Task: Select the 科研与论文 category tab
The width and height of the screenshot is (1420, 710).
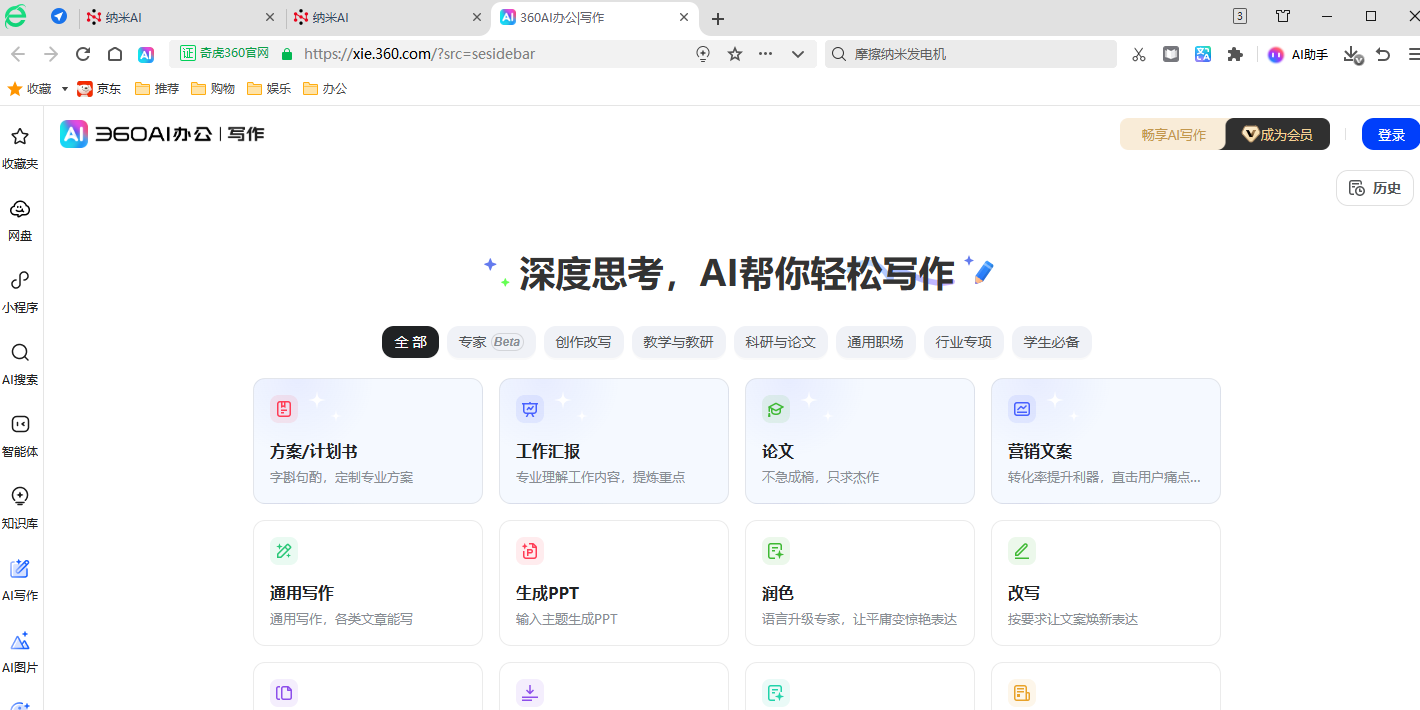Action: tap(780, 342)
